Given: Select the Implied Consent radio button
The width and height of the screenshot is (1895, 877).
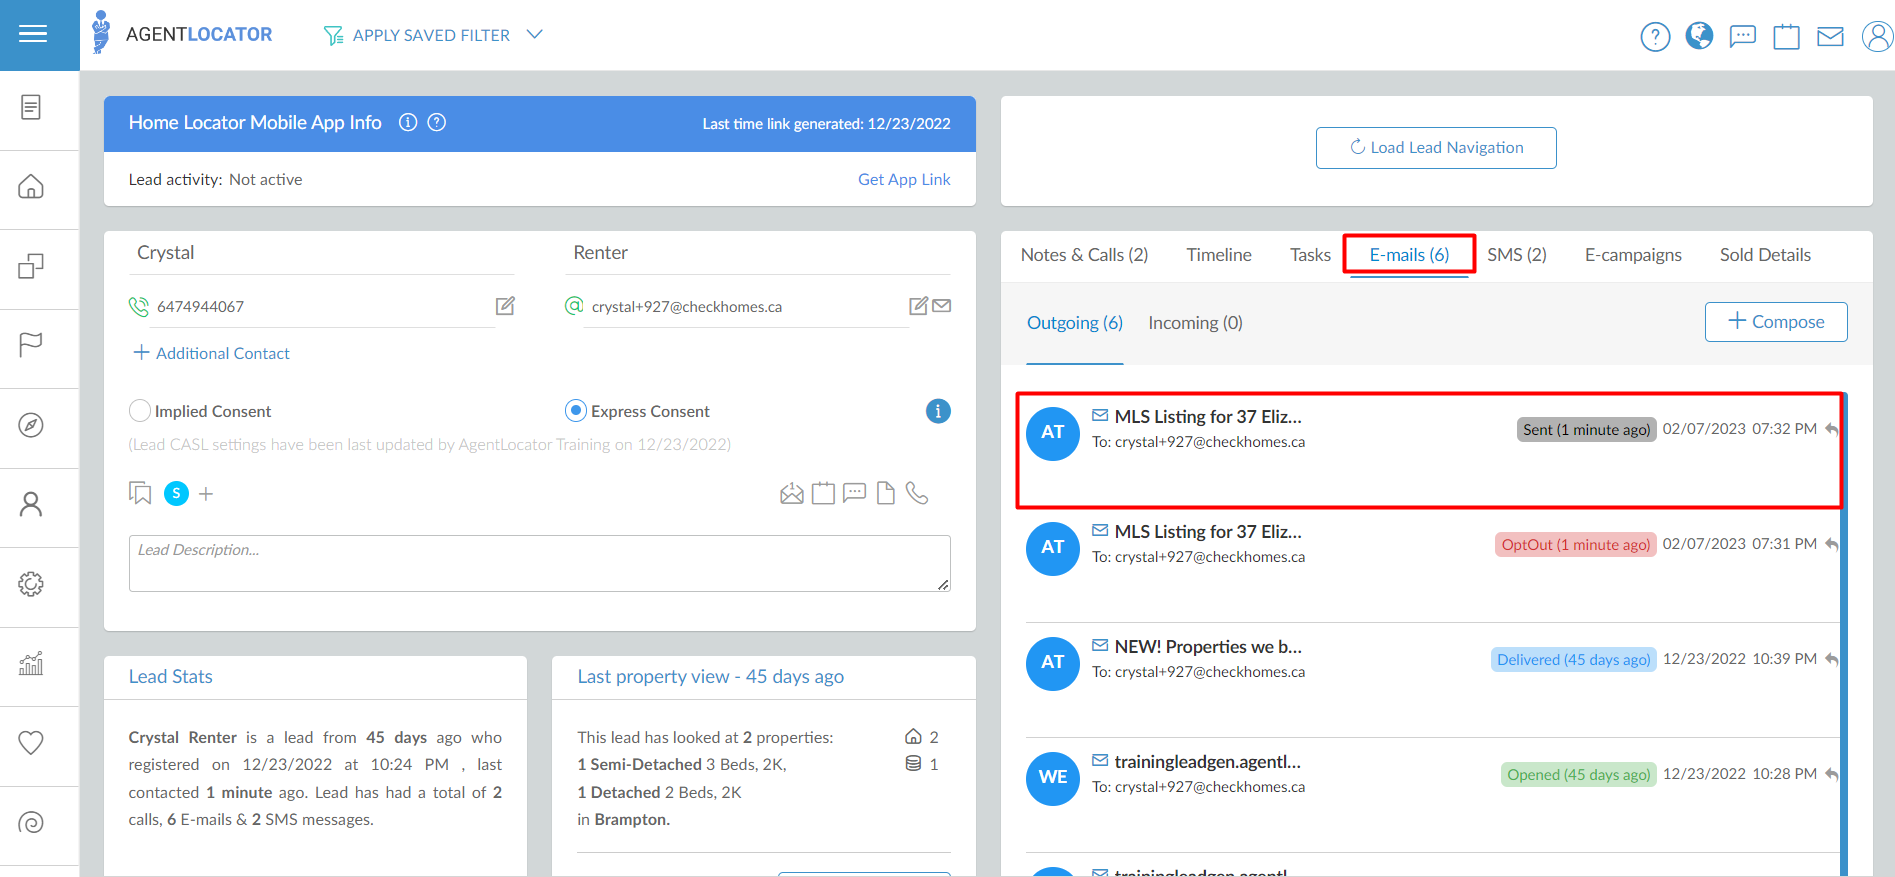Looking at the screenshot, I should point(140,411).
